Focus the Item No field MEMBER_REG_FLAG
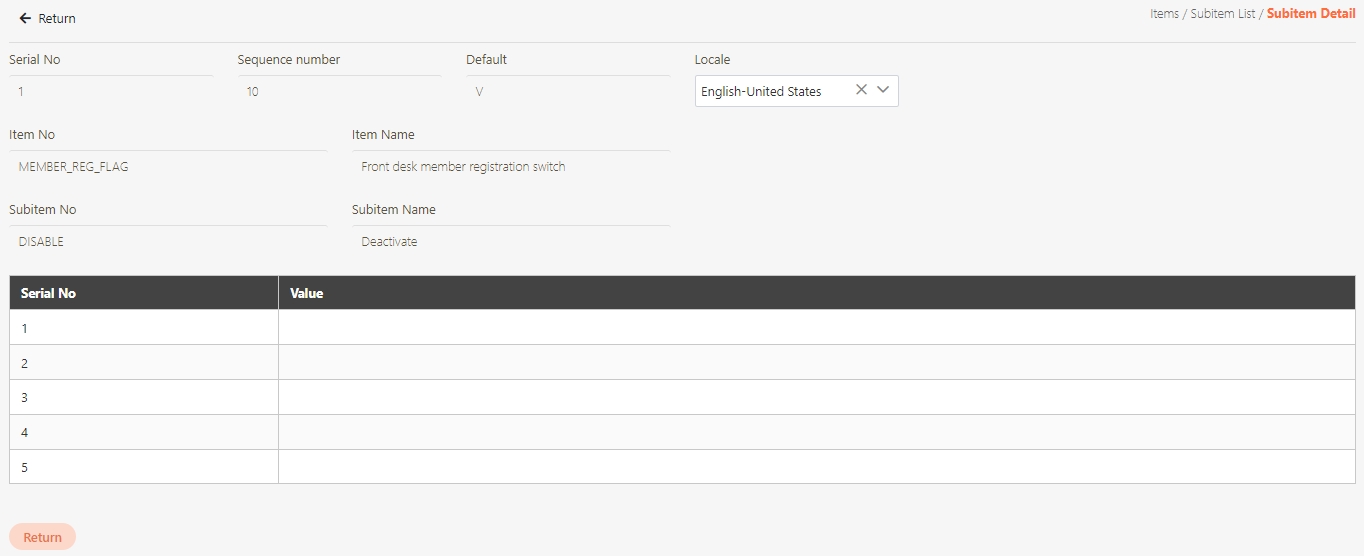The image size is (1364, 556). click(167, 167)
